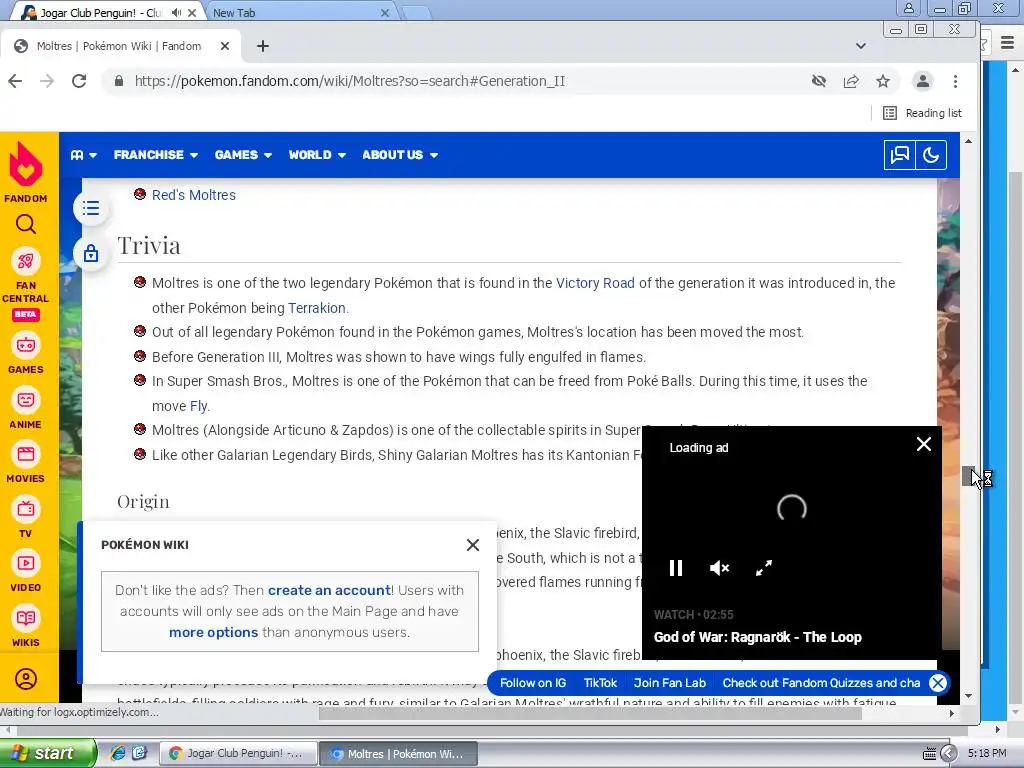Click the create an account link

click(329, 590)
